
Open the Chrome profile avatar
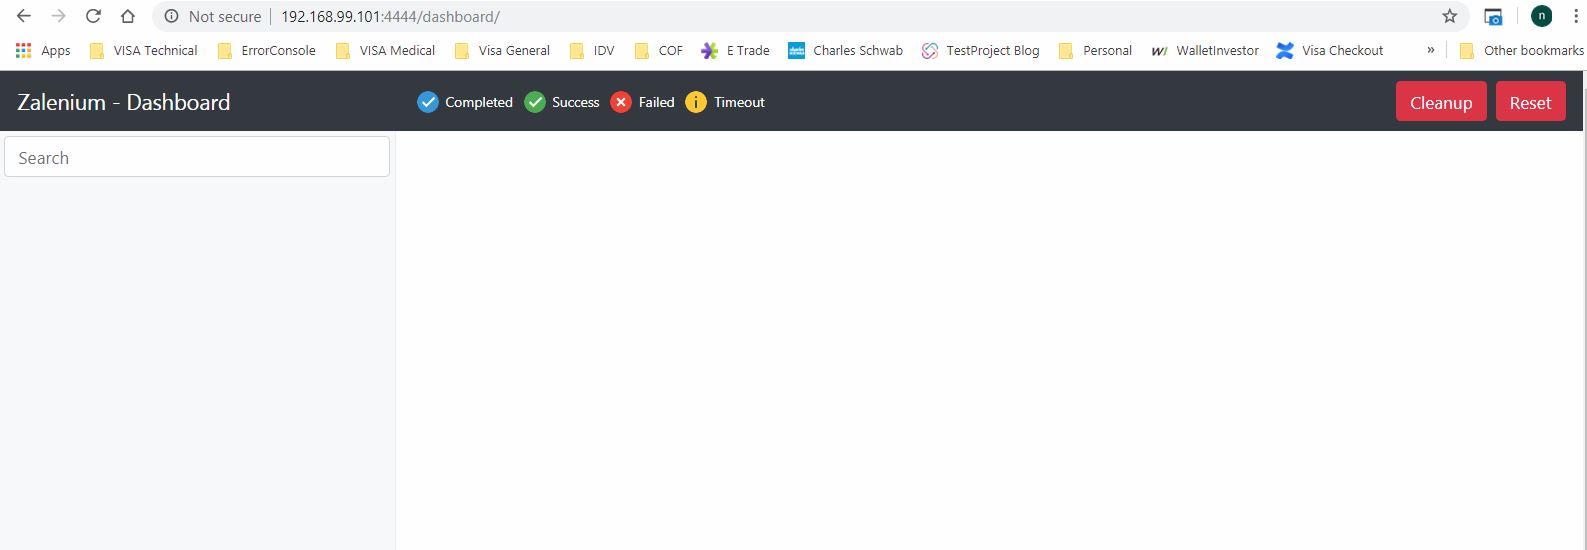(1542, 16)
